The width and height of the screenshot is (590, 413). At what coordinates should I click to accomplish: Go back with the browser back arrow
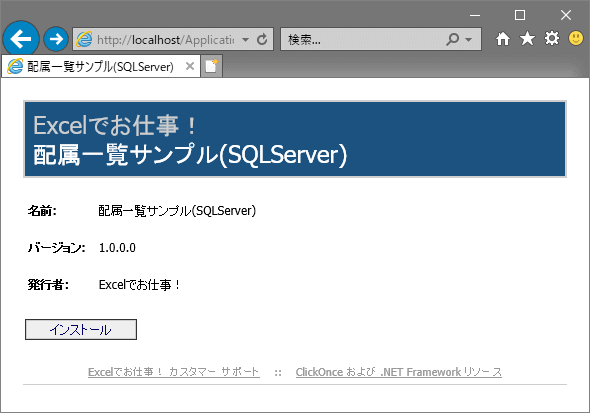click(x=21, y=39)
